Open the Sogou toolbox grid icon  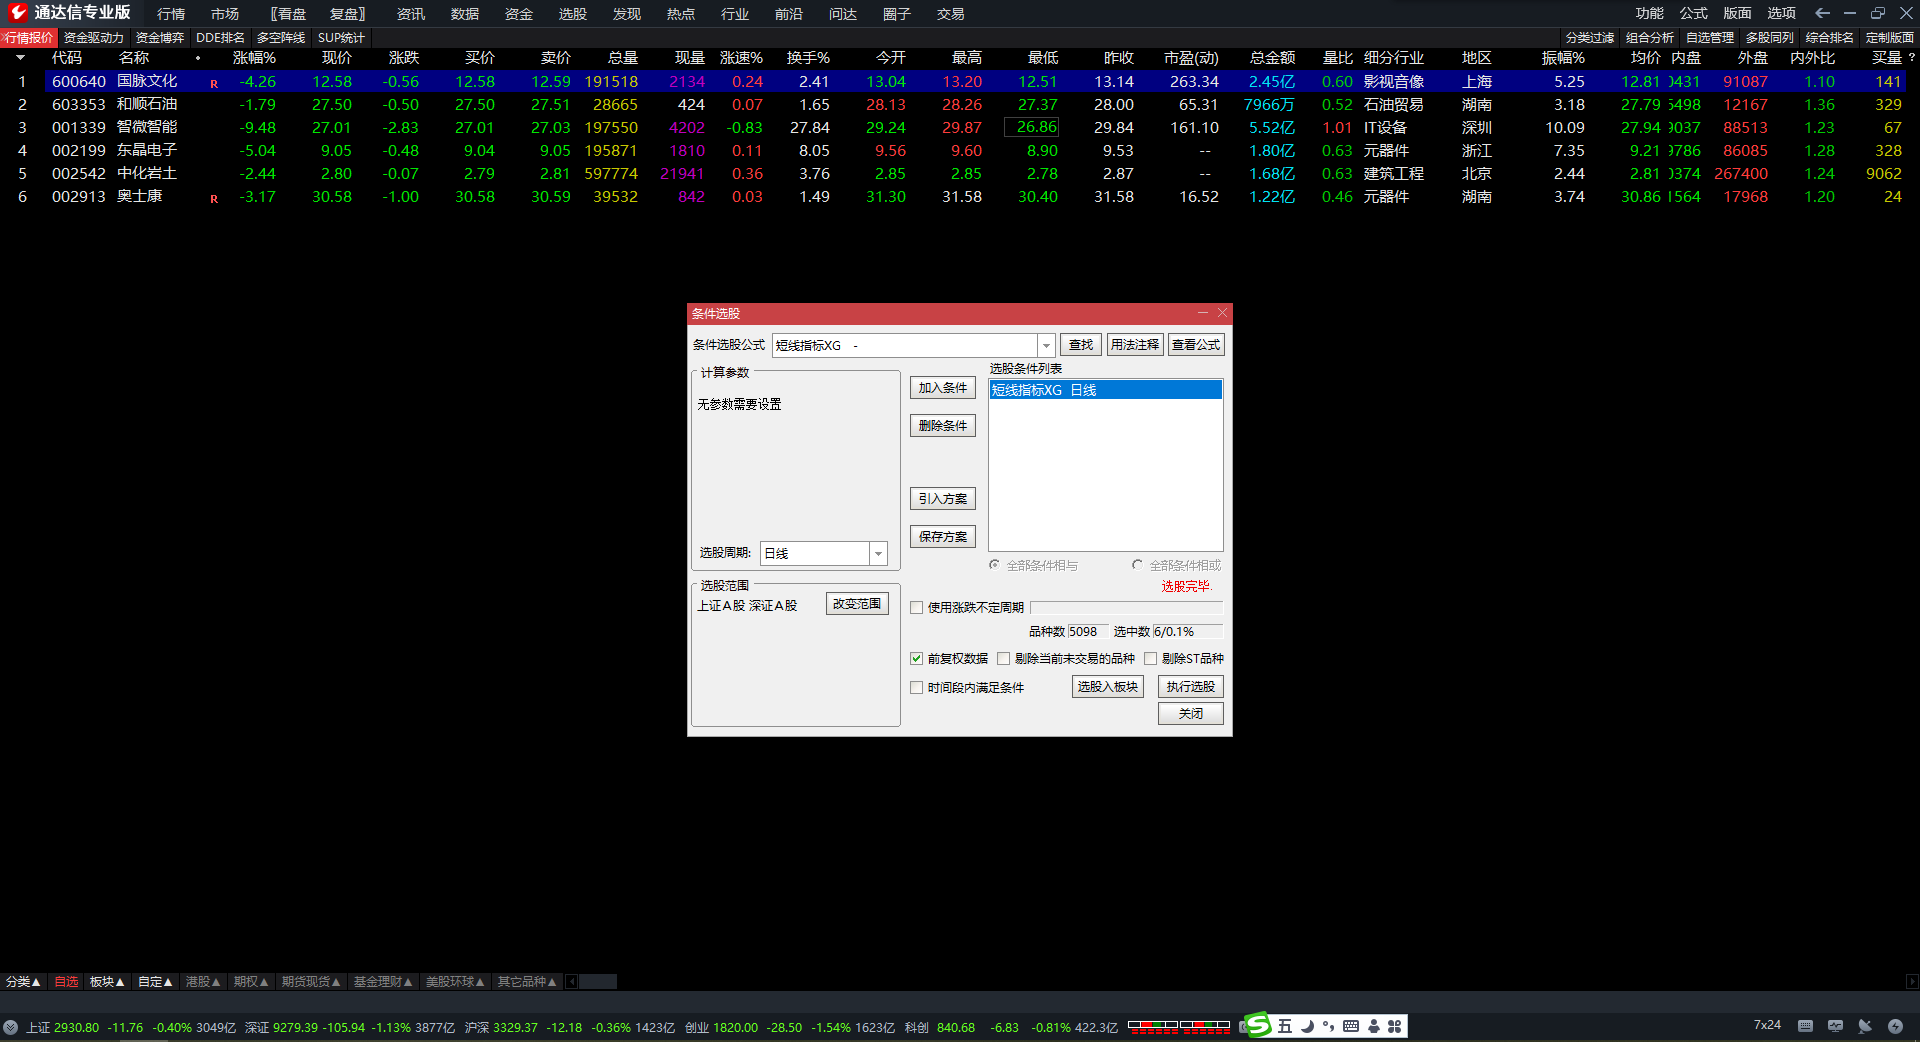point(1395,1026)
